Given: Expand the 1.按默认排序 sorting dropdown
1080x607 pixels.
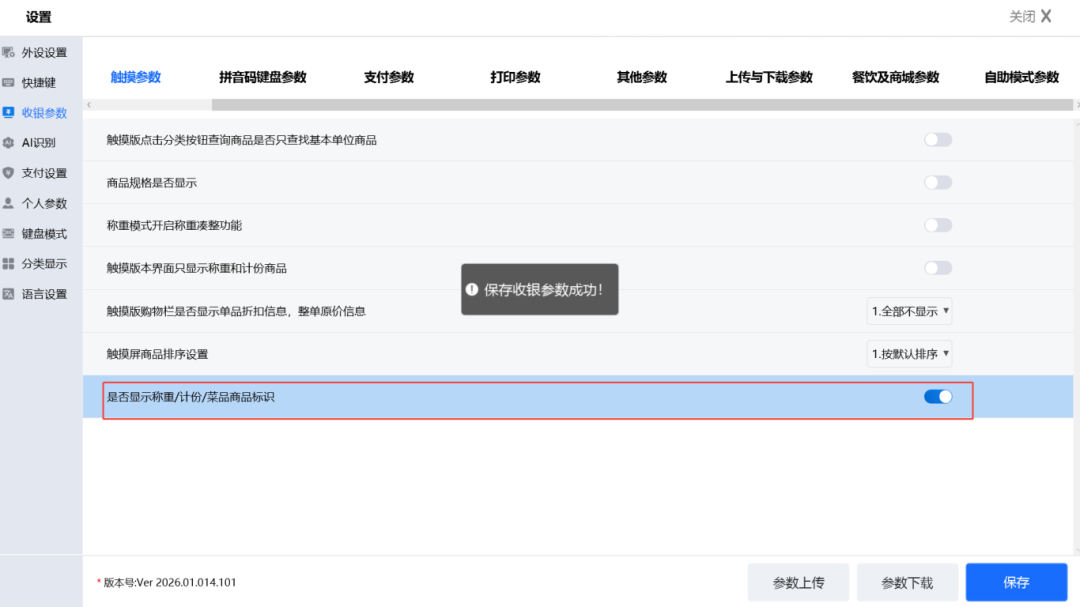Looking at the screenshot, I should (x=909, y=354).
